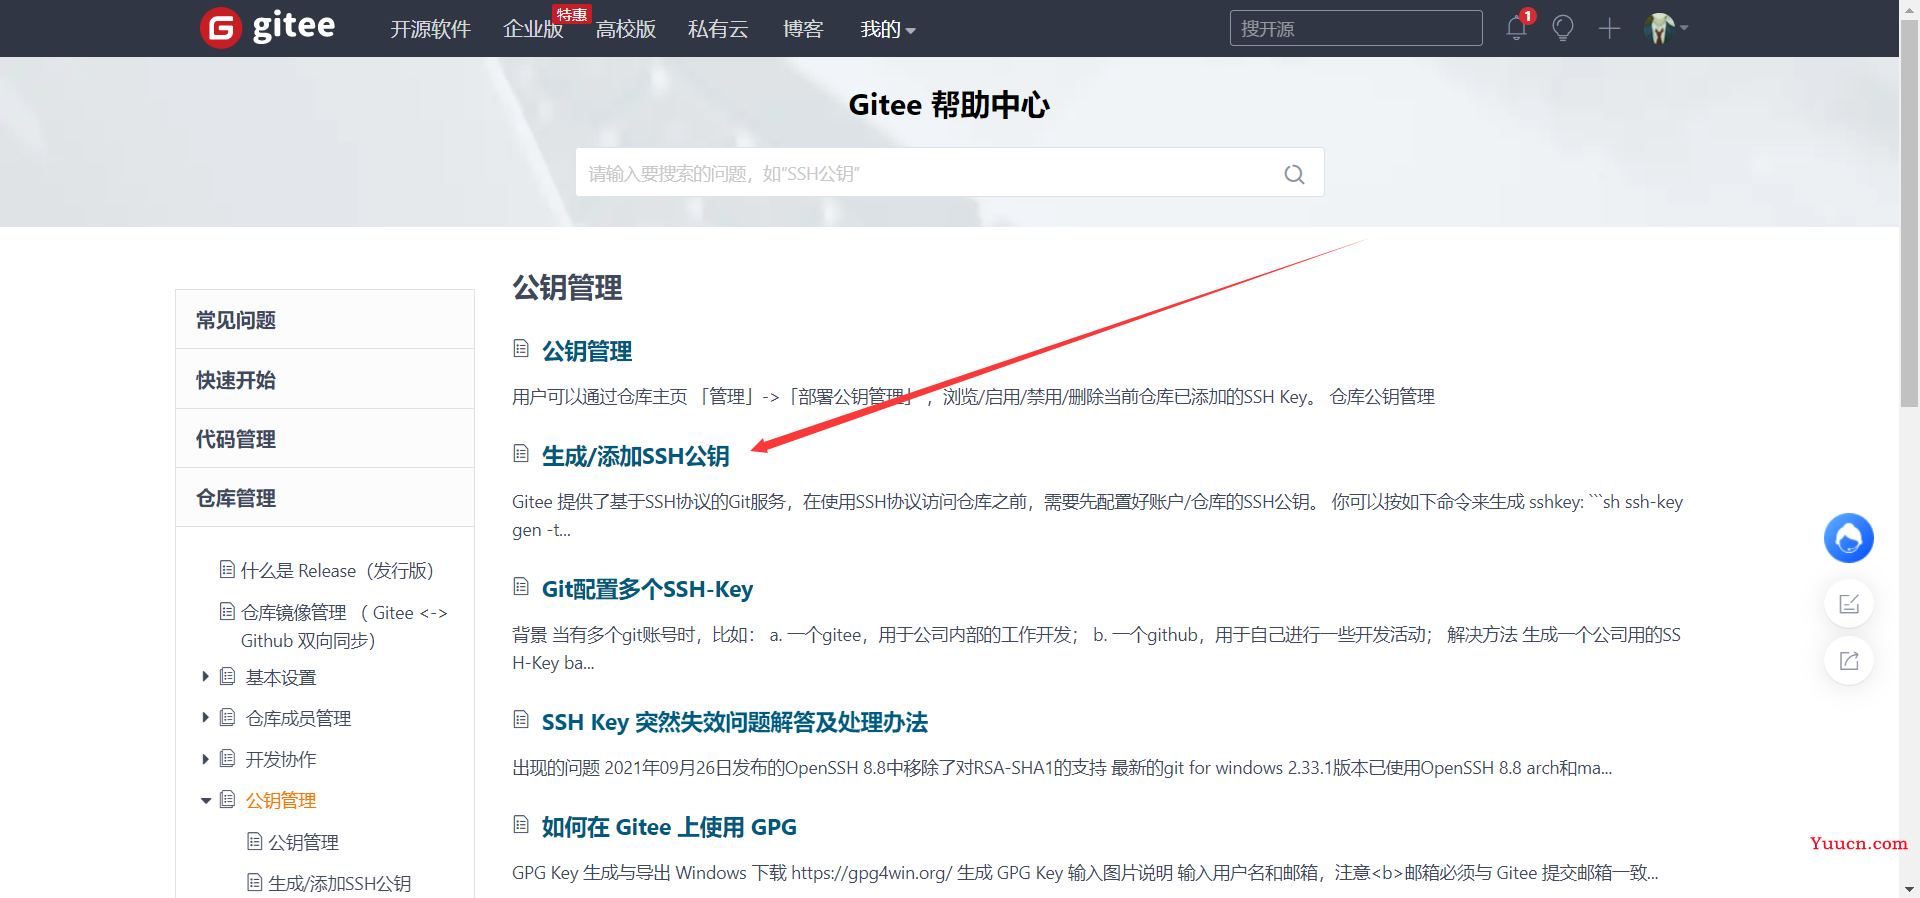Image resolution: width=1920 pixels, height=898 pixels.
Task: Click document icon next to 什么是 Release
Action: [x=227, y=569]
